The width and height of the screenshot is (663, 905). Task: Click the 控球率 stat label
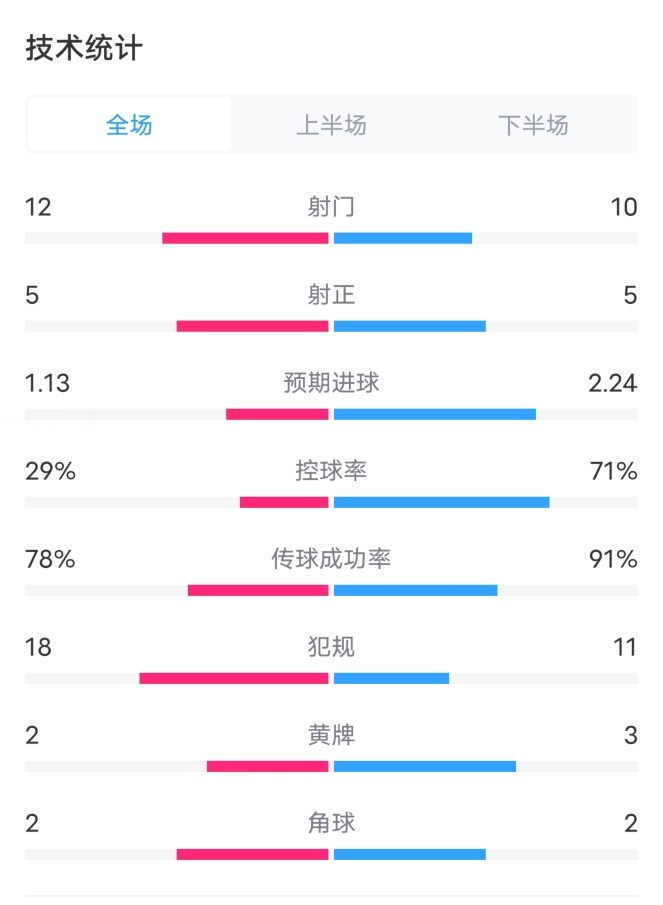coord(331,470)
